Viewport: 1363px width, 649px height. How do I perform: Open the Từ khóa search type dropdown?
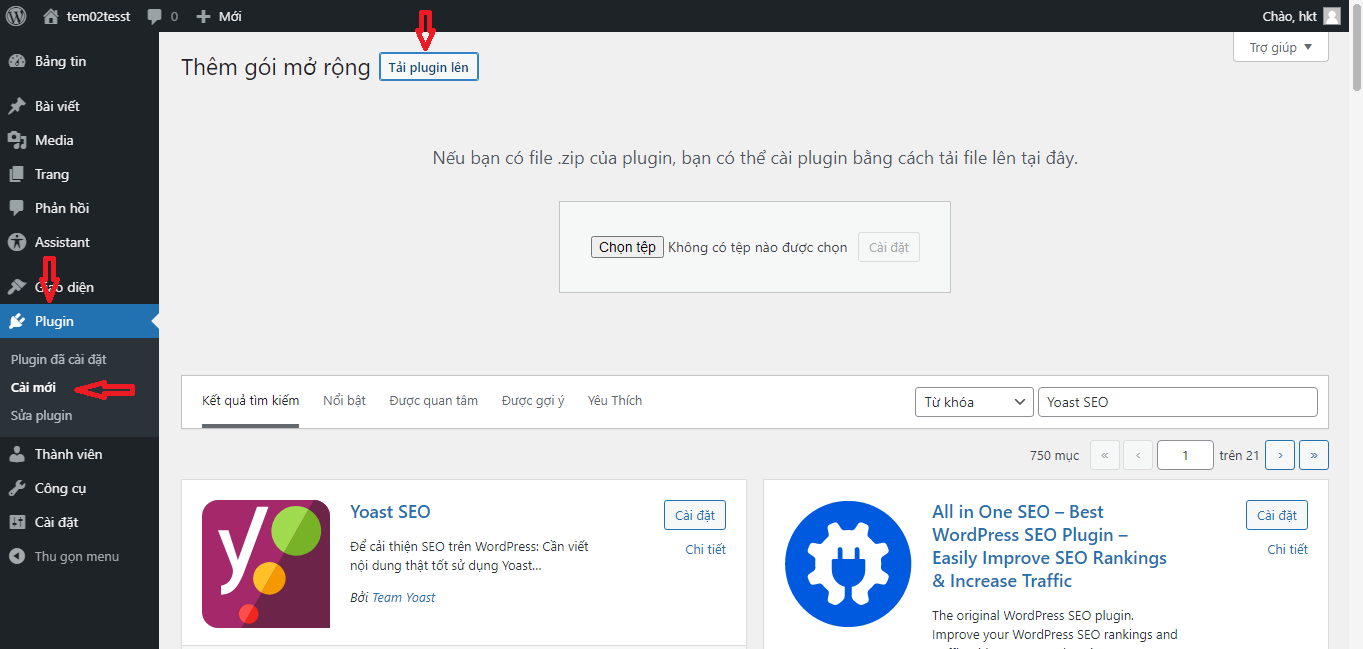(974, 402)
